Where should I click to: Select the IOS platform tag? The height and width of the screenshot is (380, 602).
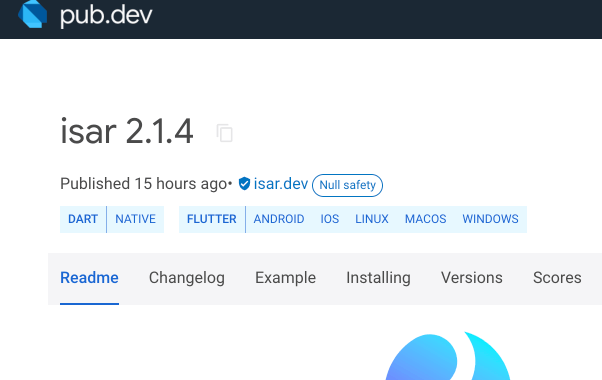tap(330, 219)
